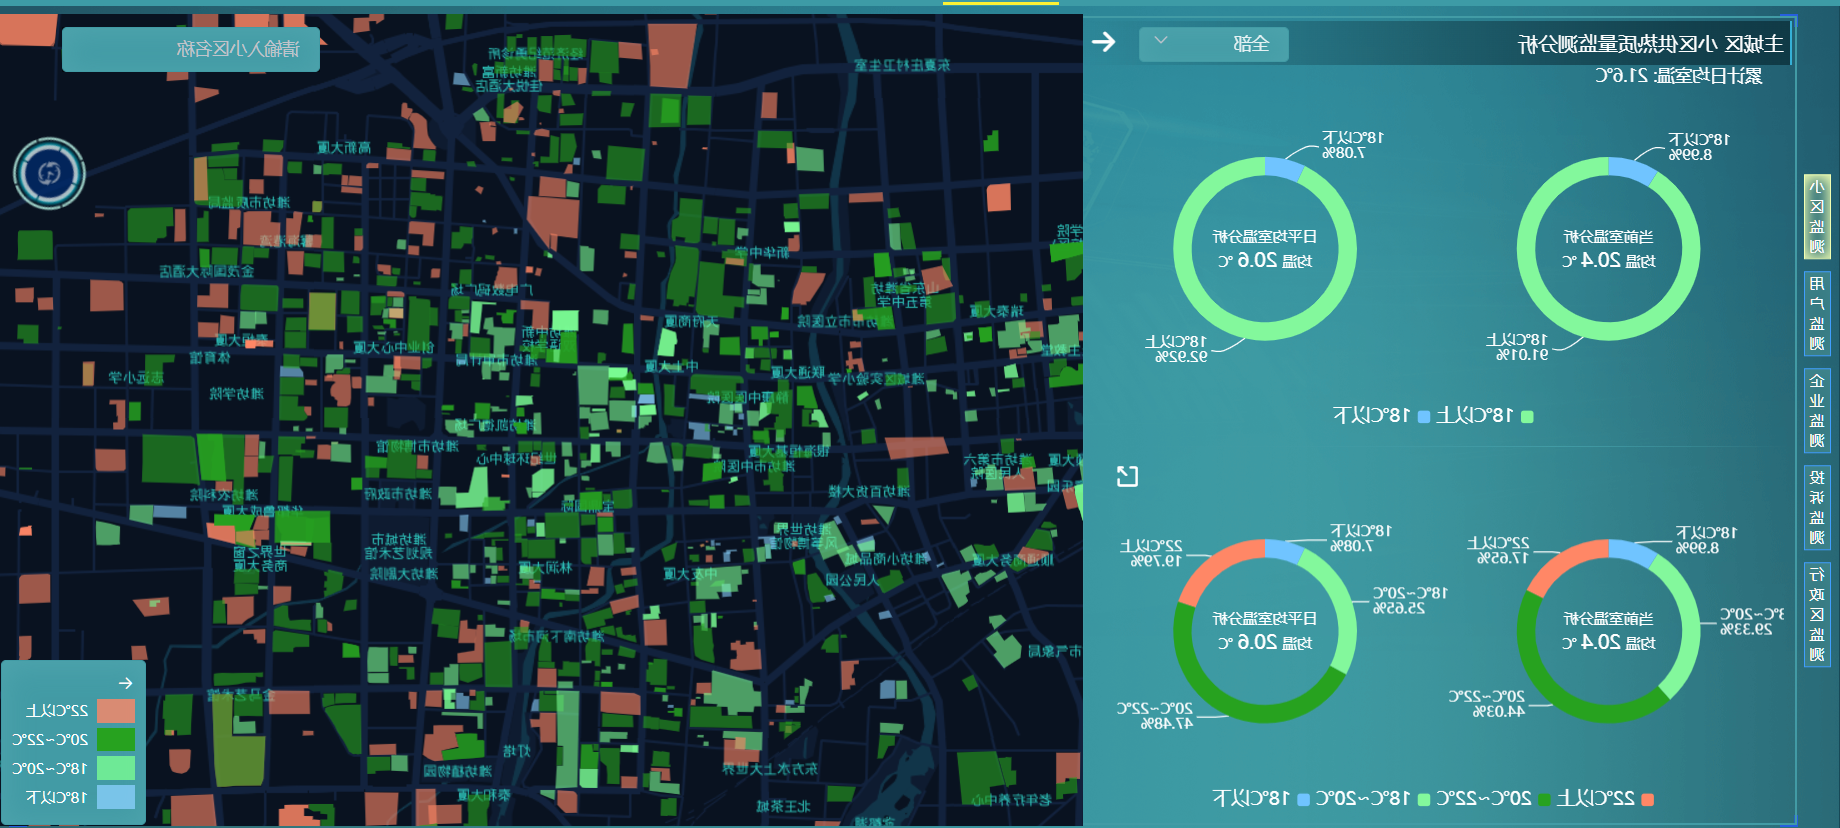Open the 全部 district dropdown
Viewport: 1840px width, 828px height.
(x=1213, y=44)
